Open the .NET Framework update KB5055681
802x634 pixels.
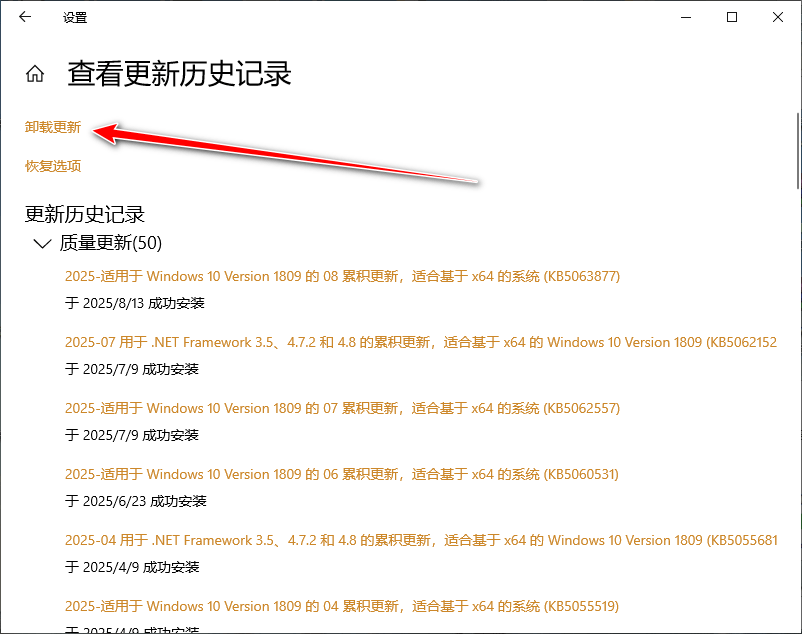[420, 540]
